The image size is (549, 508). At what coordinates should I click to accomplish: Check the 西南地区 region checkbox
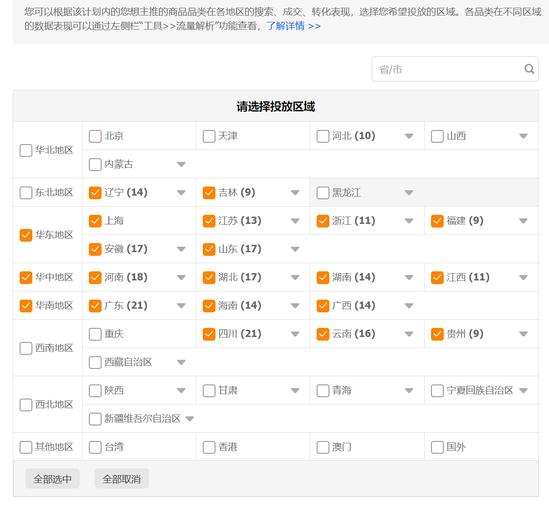click(x=26, y=348)
